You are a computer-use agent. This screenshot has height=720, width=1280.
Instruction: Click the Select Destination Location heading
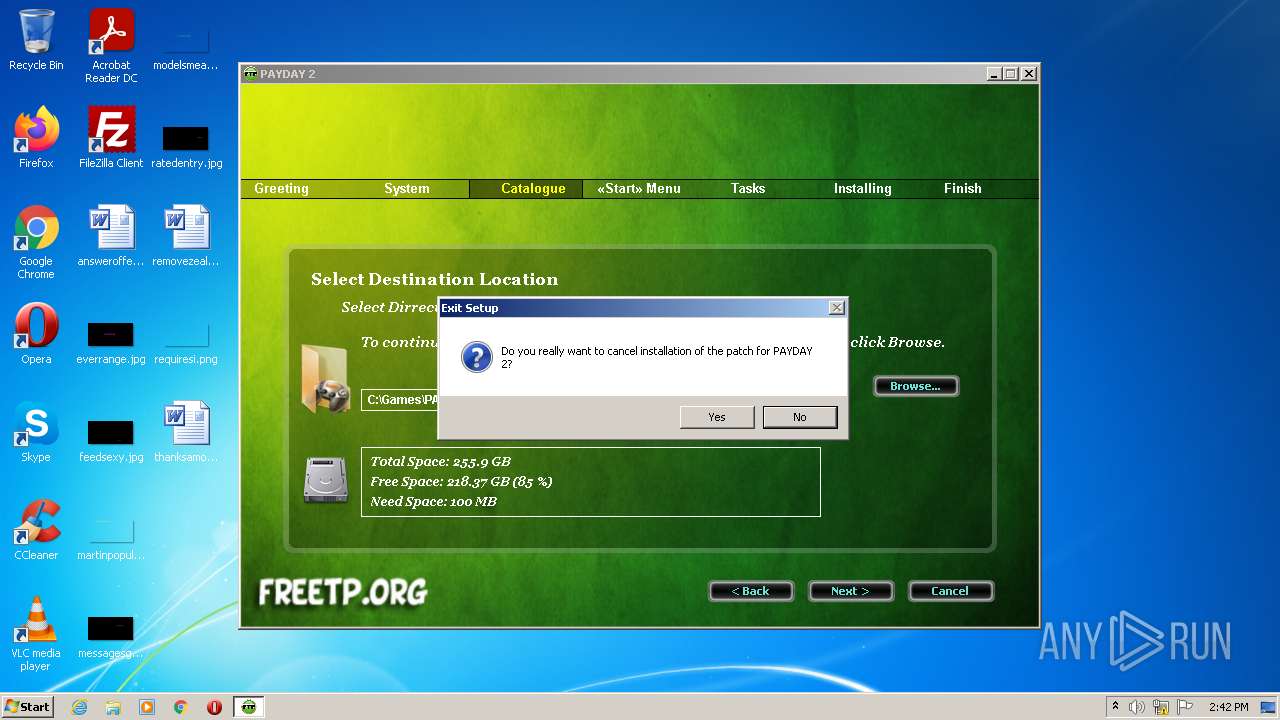[x=434, y=279]
